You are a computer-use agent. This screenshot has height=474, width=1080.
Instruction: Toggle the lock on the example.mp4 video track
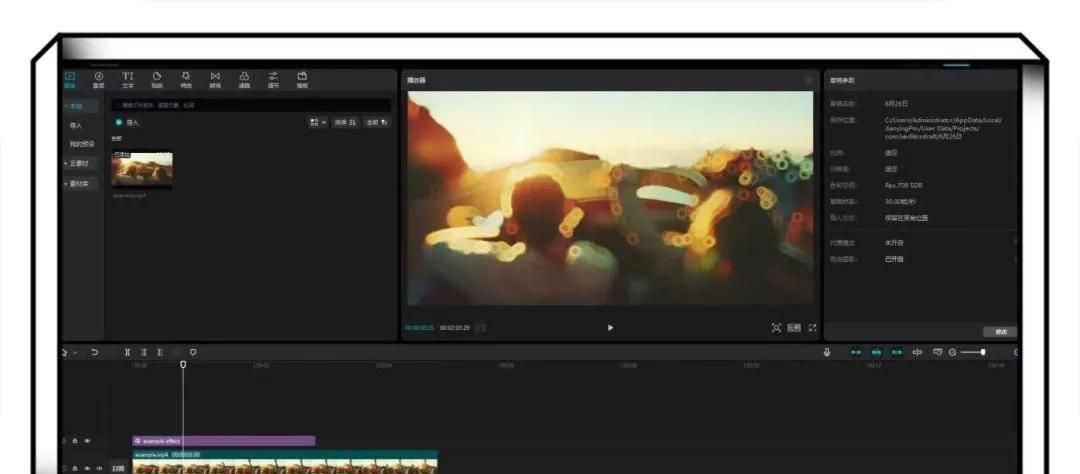tap(75, 468)
